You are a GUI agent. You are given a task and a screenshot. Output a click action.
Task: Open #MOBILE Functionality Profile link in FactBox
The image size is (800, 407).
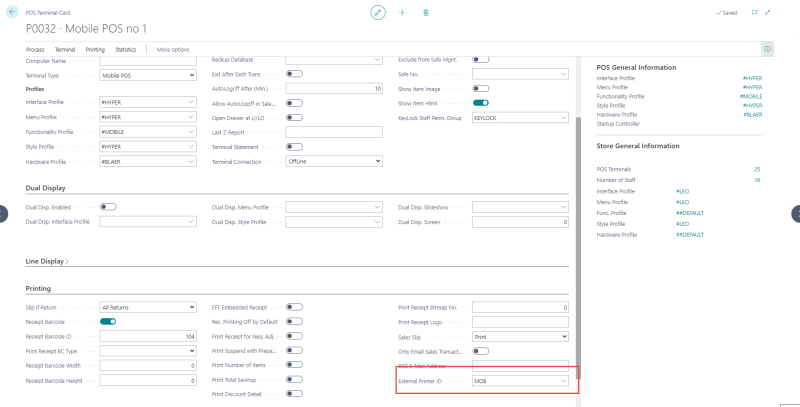(751, 96)
